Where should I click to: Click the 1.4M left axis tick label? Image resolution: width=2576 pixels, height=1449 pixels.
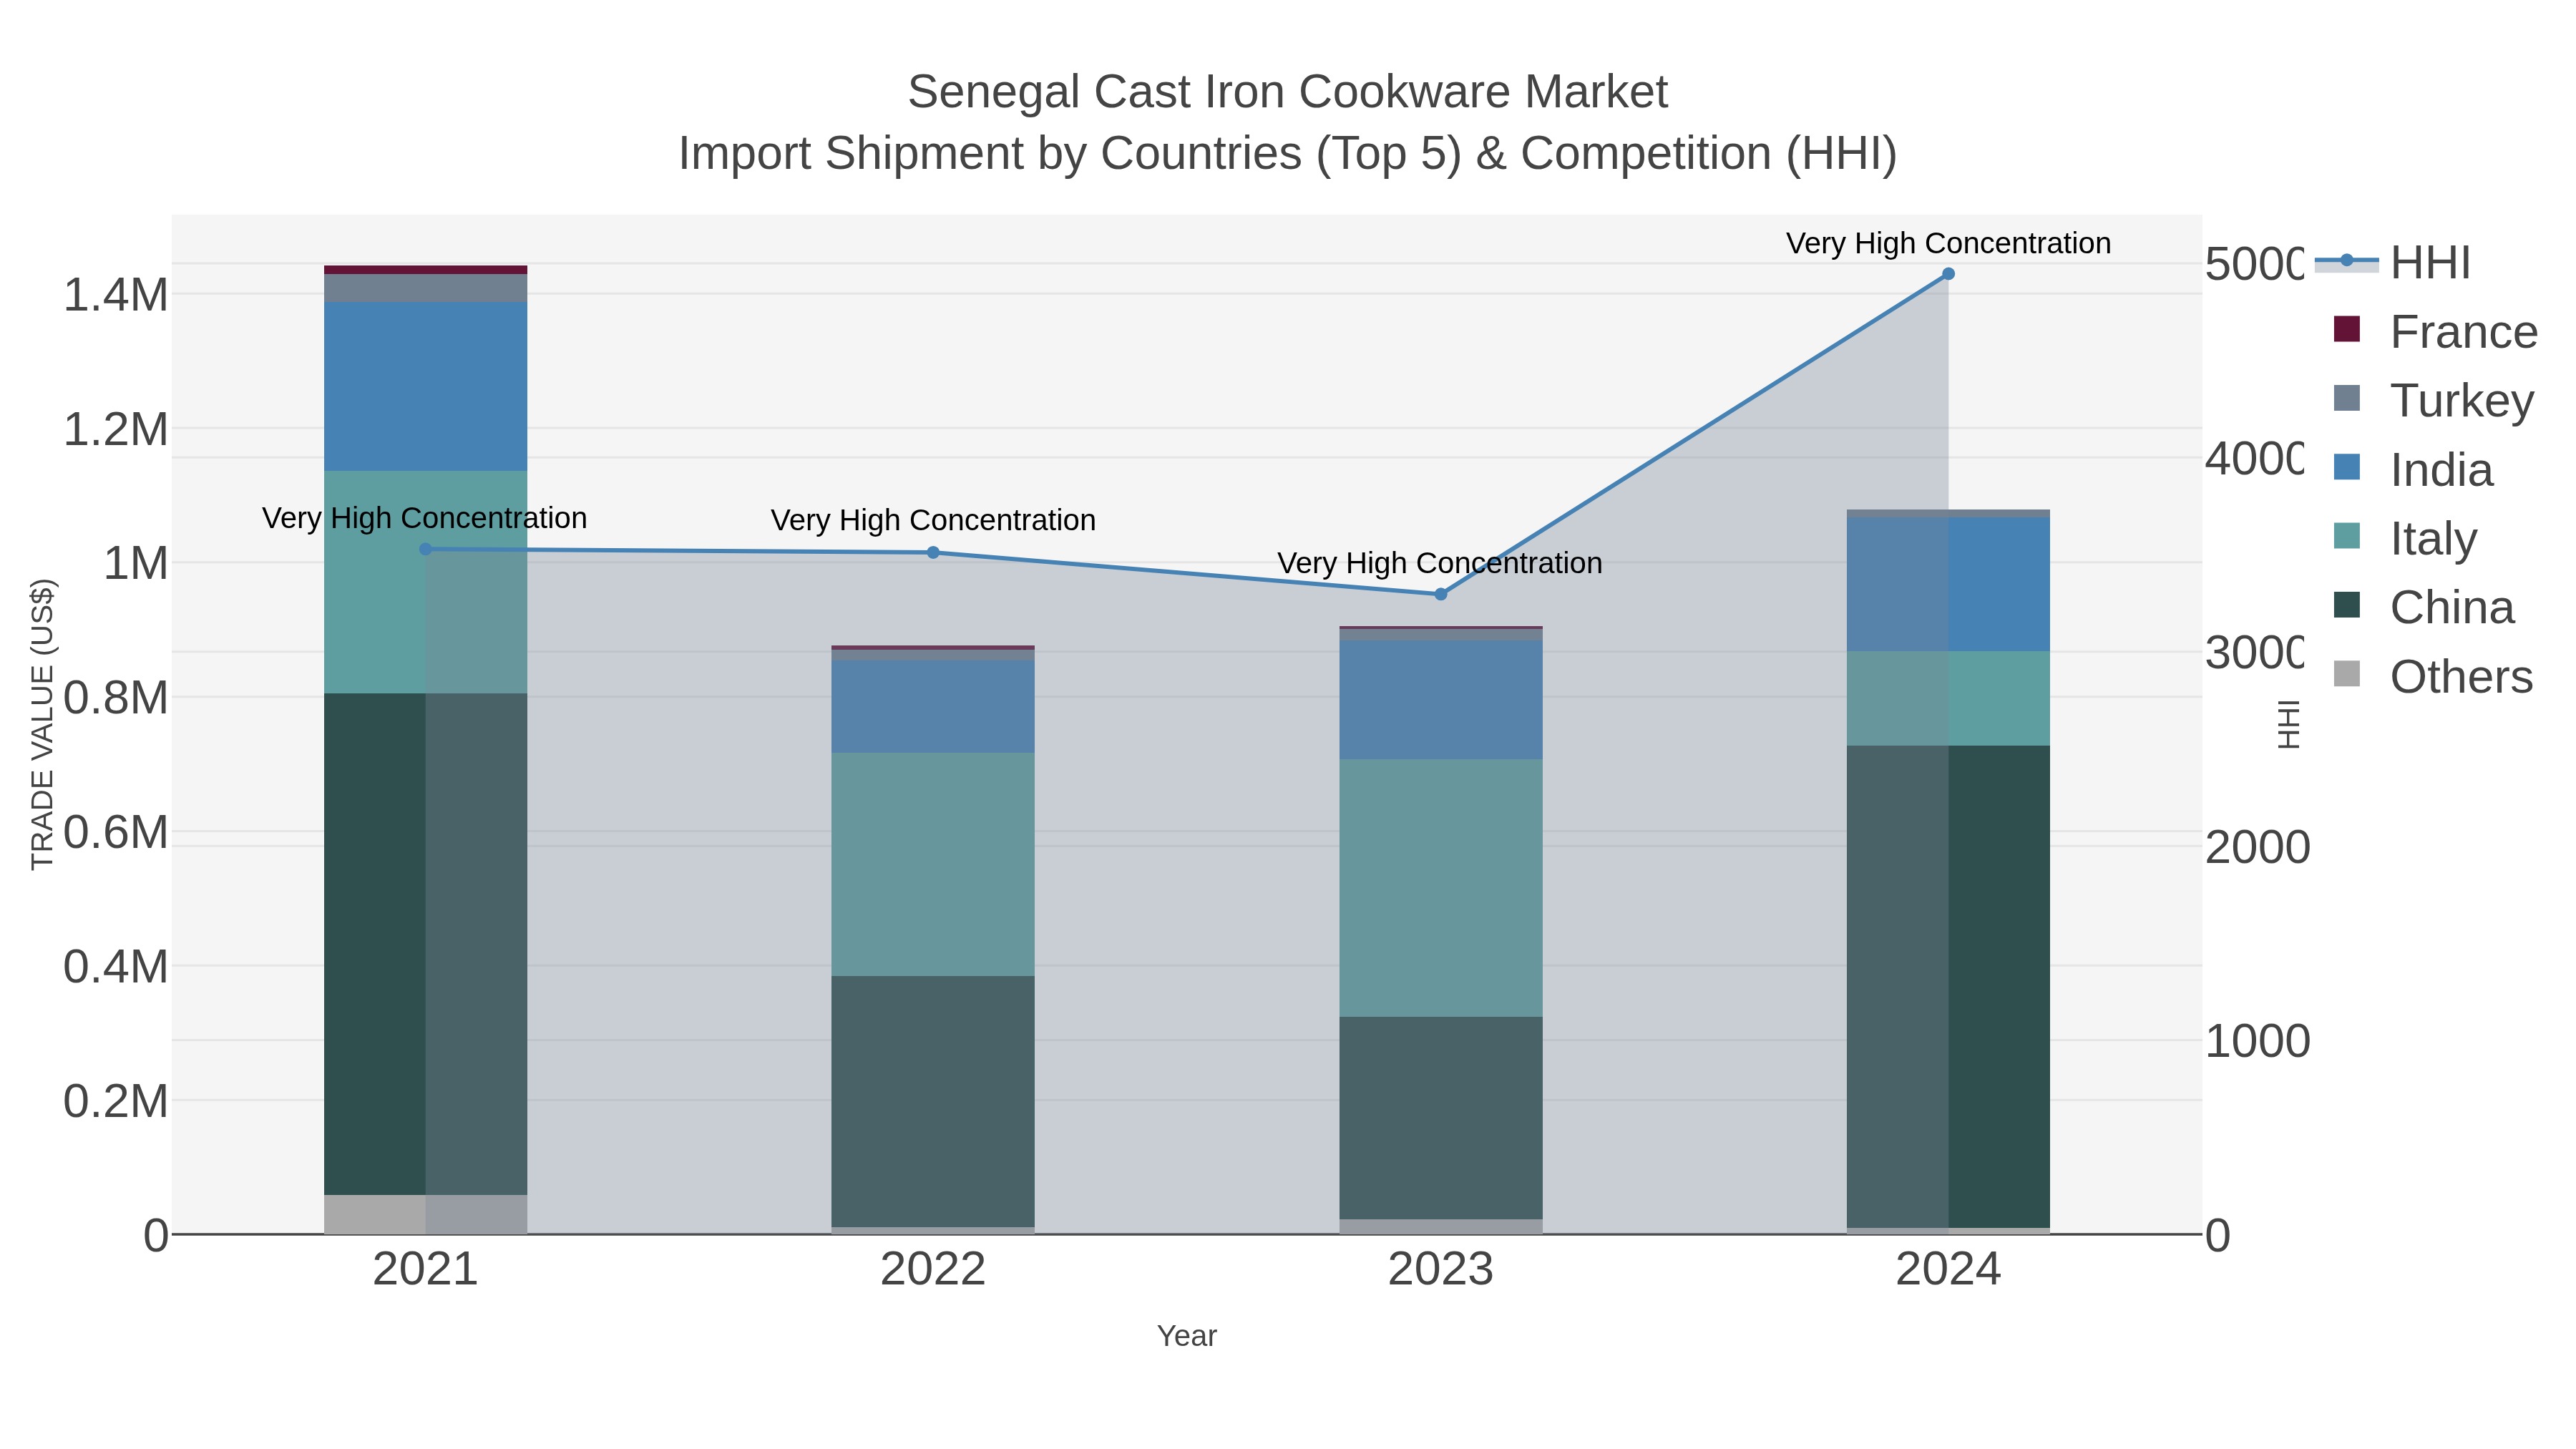[116, 295]
